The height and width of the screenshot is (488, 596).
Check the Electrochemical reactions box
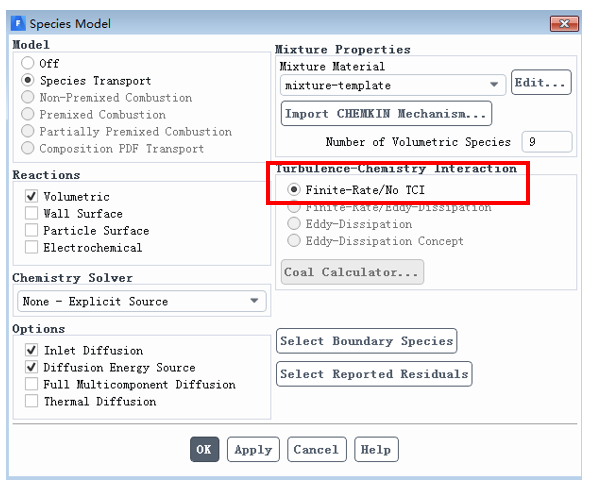32,247
